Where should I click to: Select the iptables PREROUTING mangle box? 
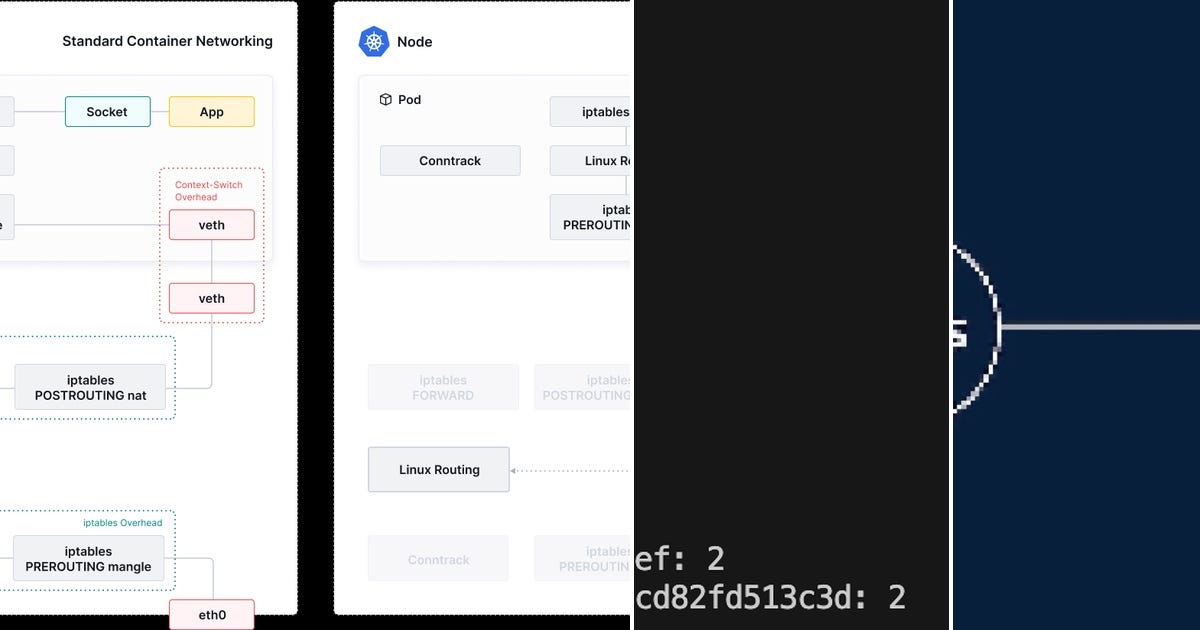(x=88, y=558)
